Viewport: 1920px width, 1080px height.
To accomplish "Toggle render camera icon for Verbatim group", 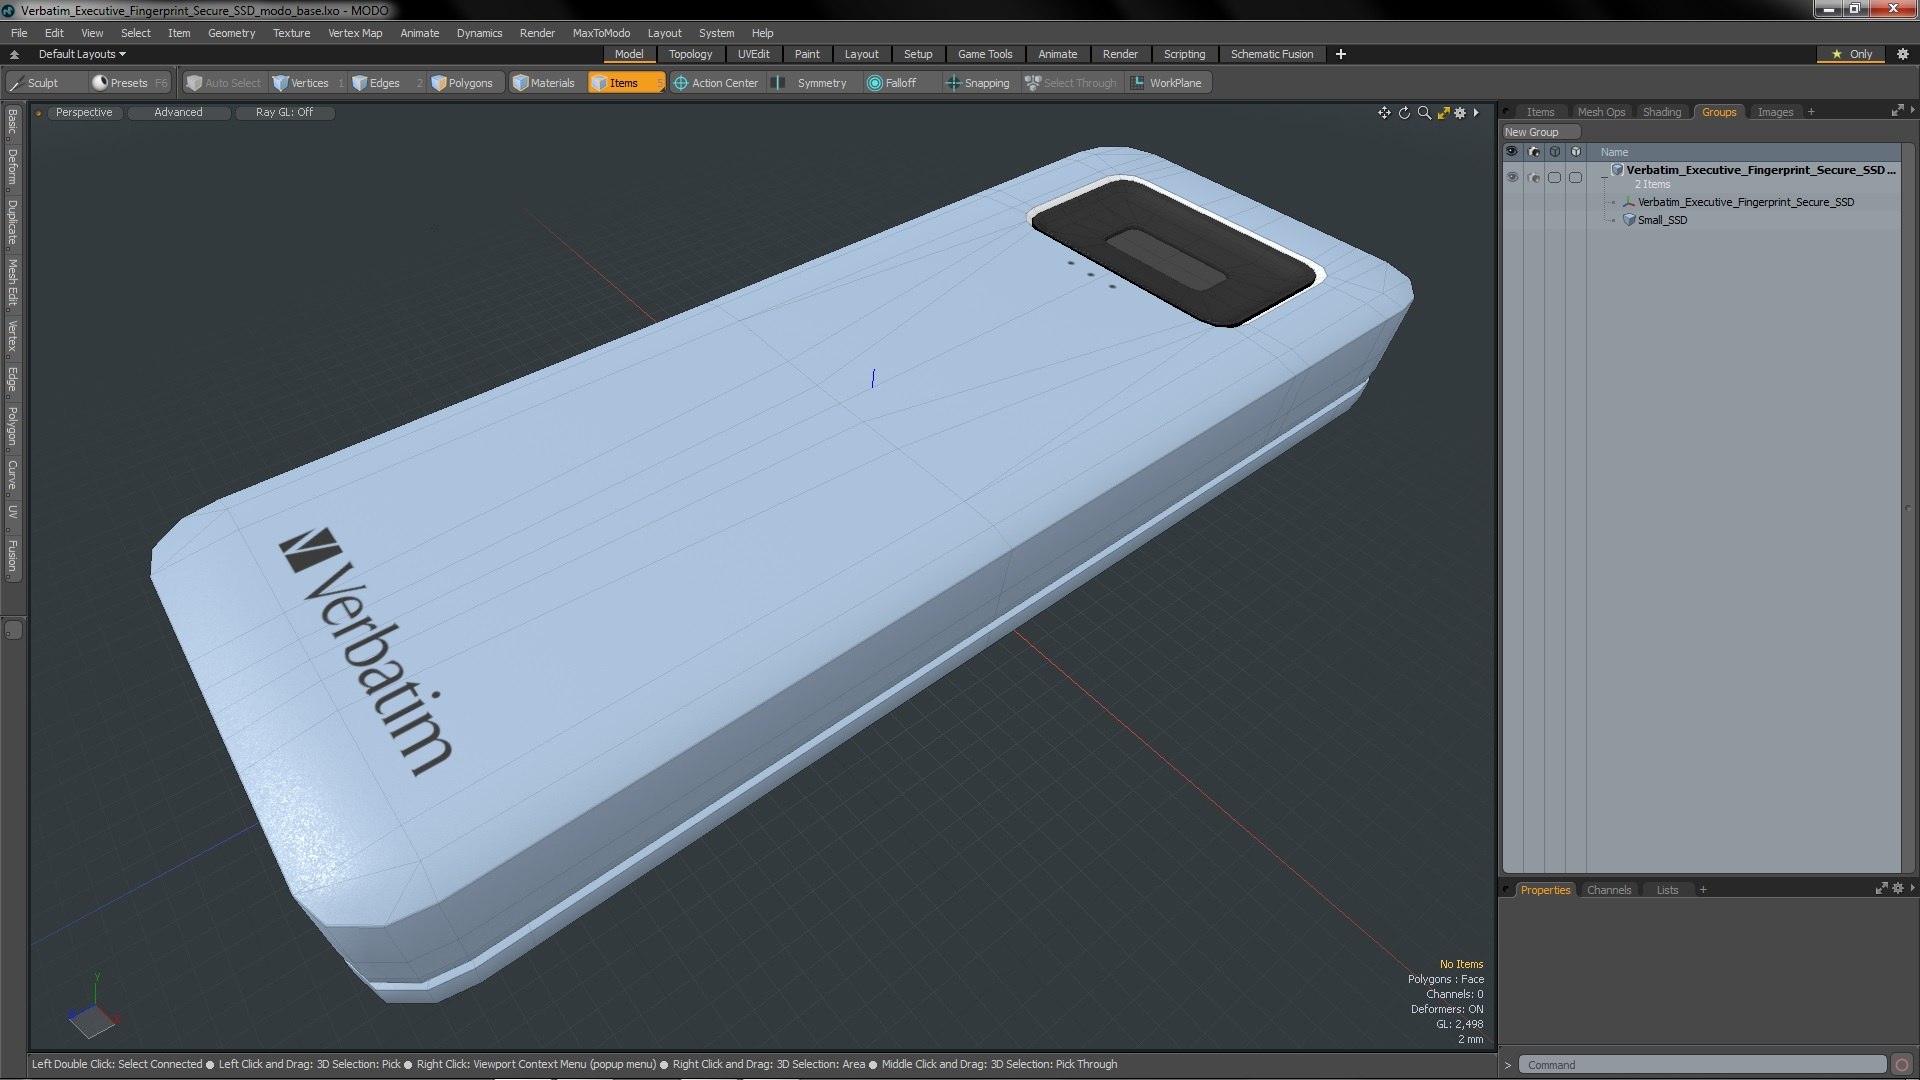I will point(1534,177).
